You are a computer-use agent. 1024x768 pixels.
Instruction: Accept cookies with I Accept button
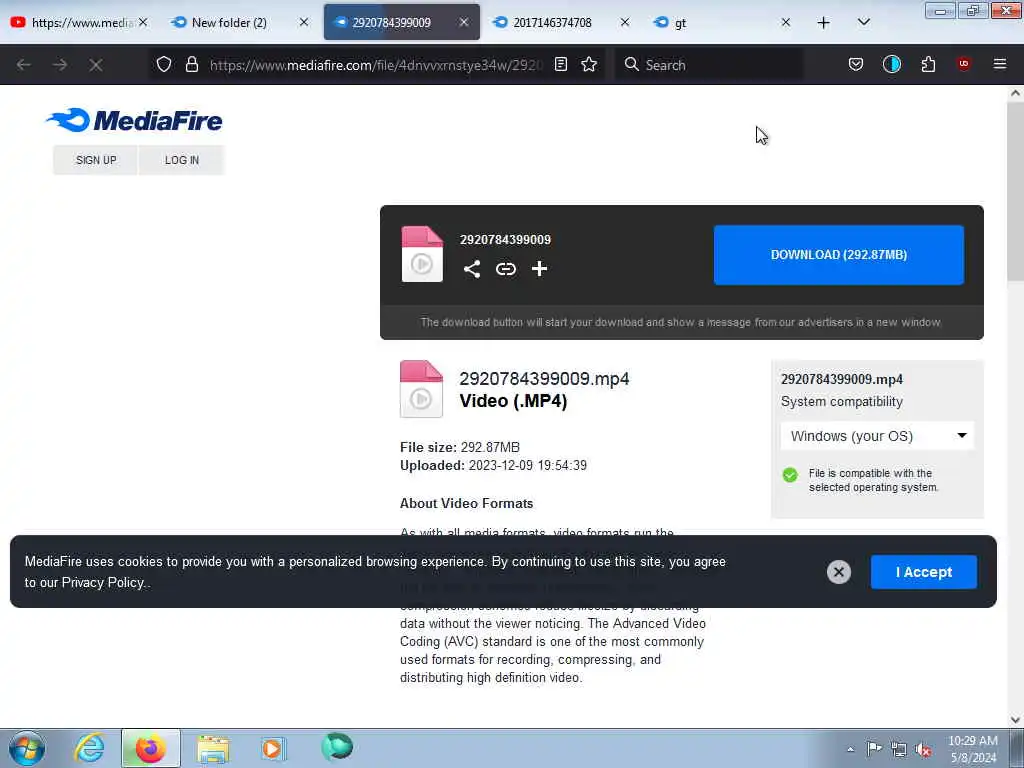[923, 572]
